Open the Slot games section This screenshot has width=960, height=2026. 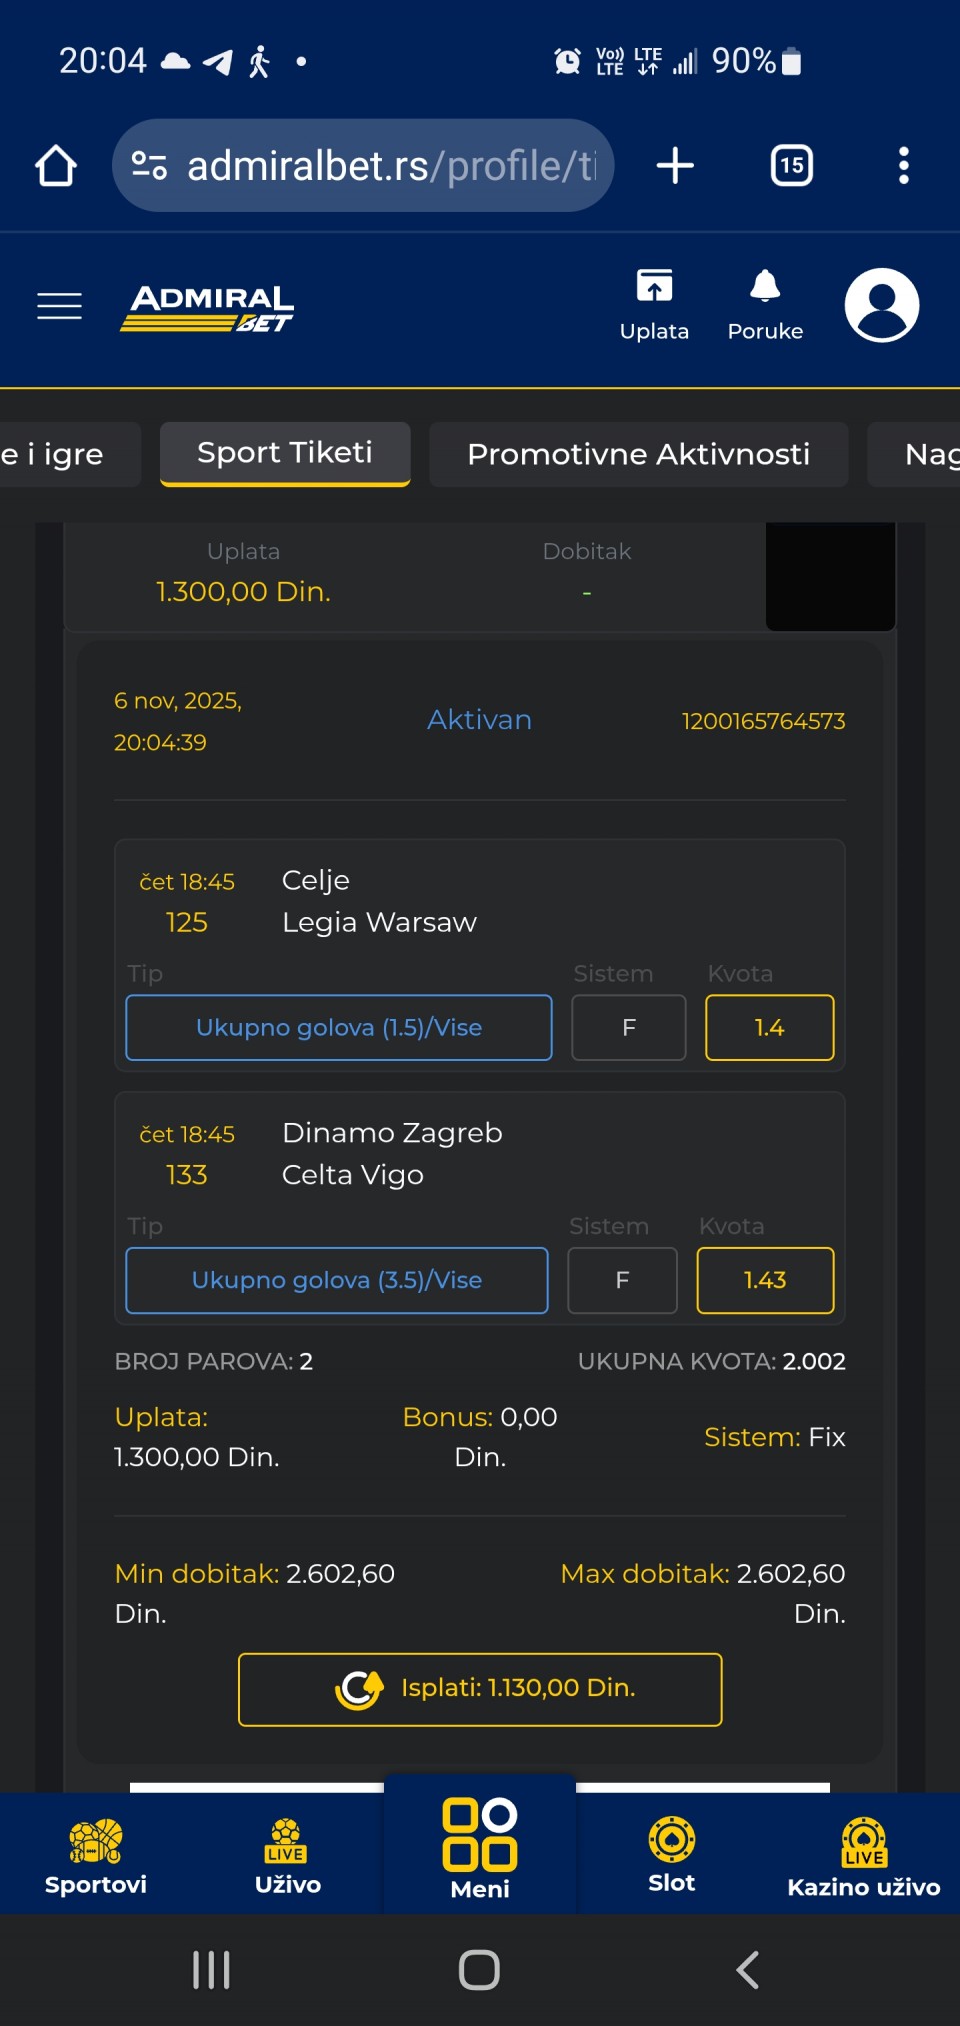click(x=671, y=1856)
